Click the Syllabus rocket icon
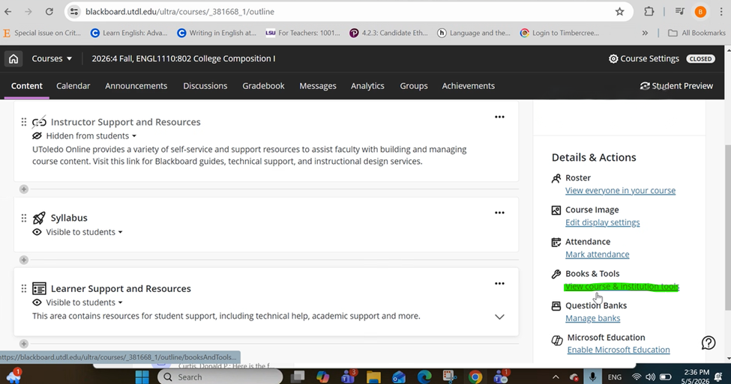 pyautogui.click(x=39, y=218)
